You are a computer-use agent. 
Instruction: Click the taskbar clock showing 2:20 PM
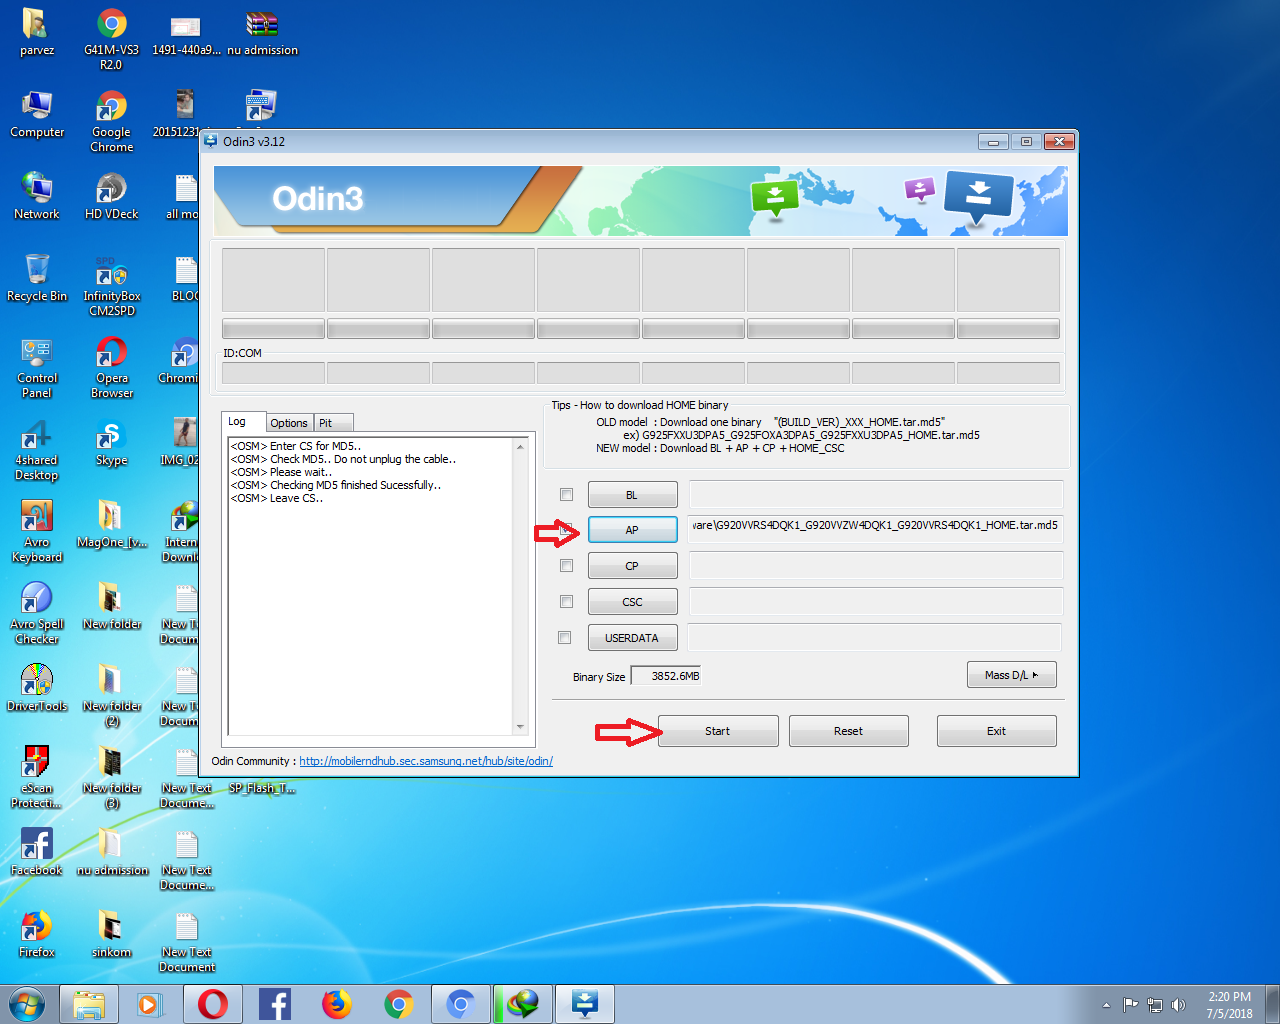[x=1229, y=1005]
